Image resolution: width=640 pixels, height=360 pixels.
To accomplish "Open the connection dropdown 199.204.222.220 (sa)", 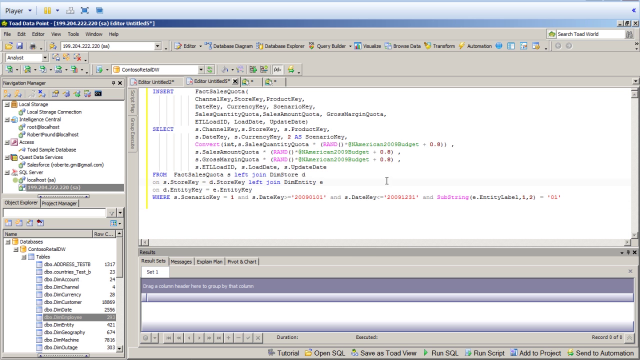I will 158,46.
